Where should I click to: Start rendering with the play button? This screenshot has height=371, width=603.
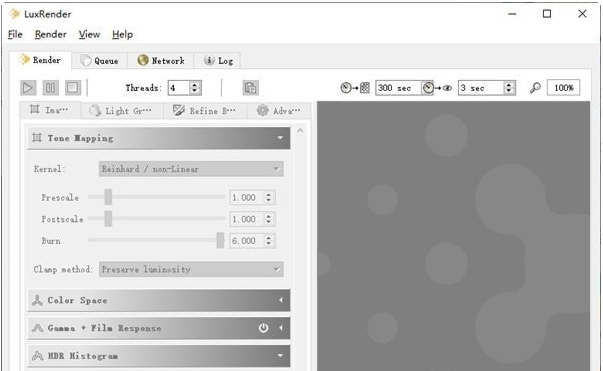click(x=28, y=88)
